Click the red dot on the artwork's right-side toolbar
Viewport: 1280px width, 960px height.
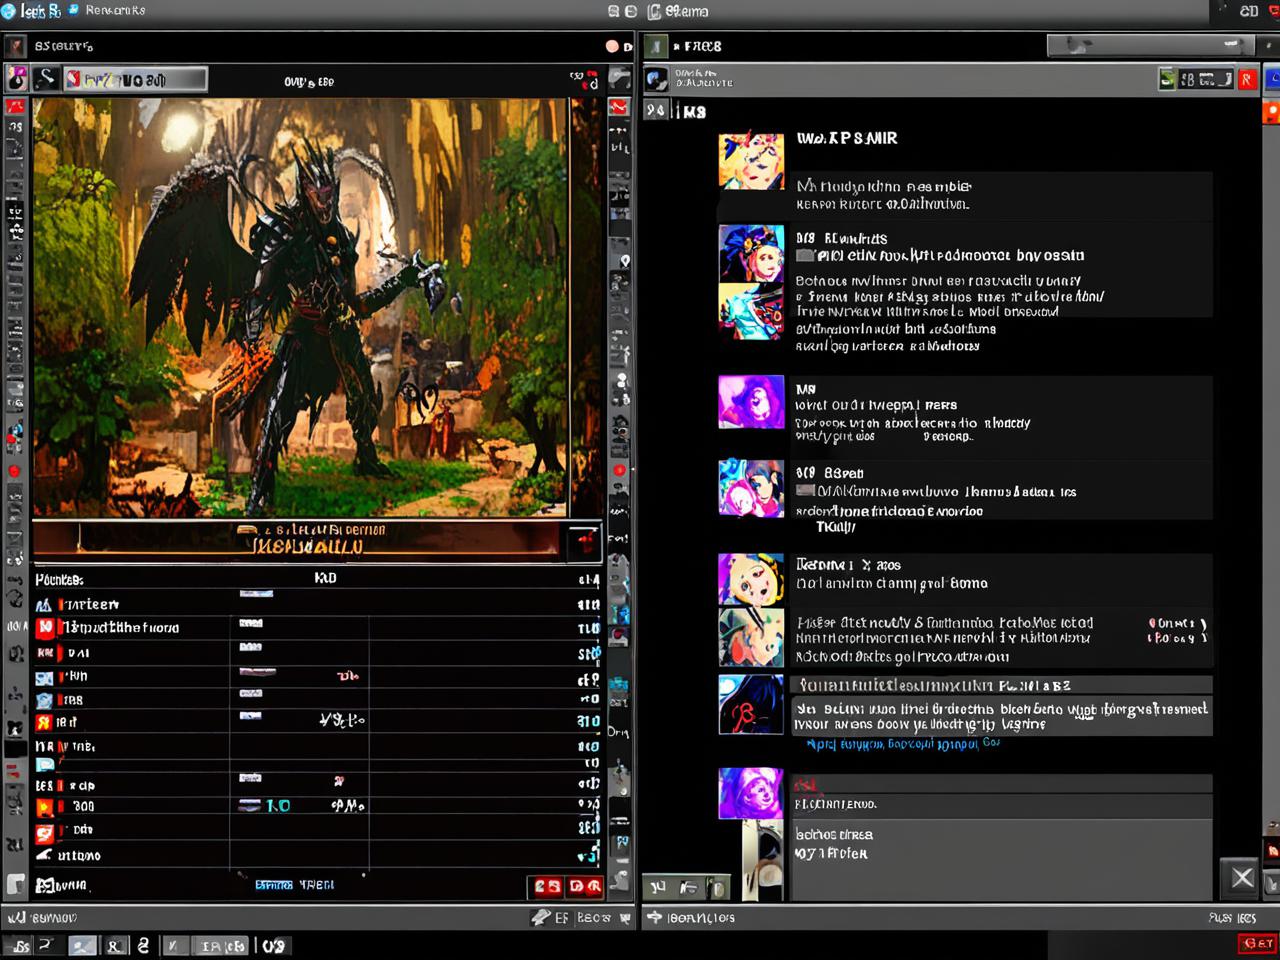click(620, 470)
